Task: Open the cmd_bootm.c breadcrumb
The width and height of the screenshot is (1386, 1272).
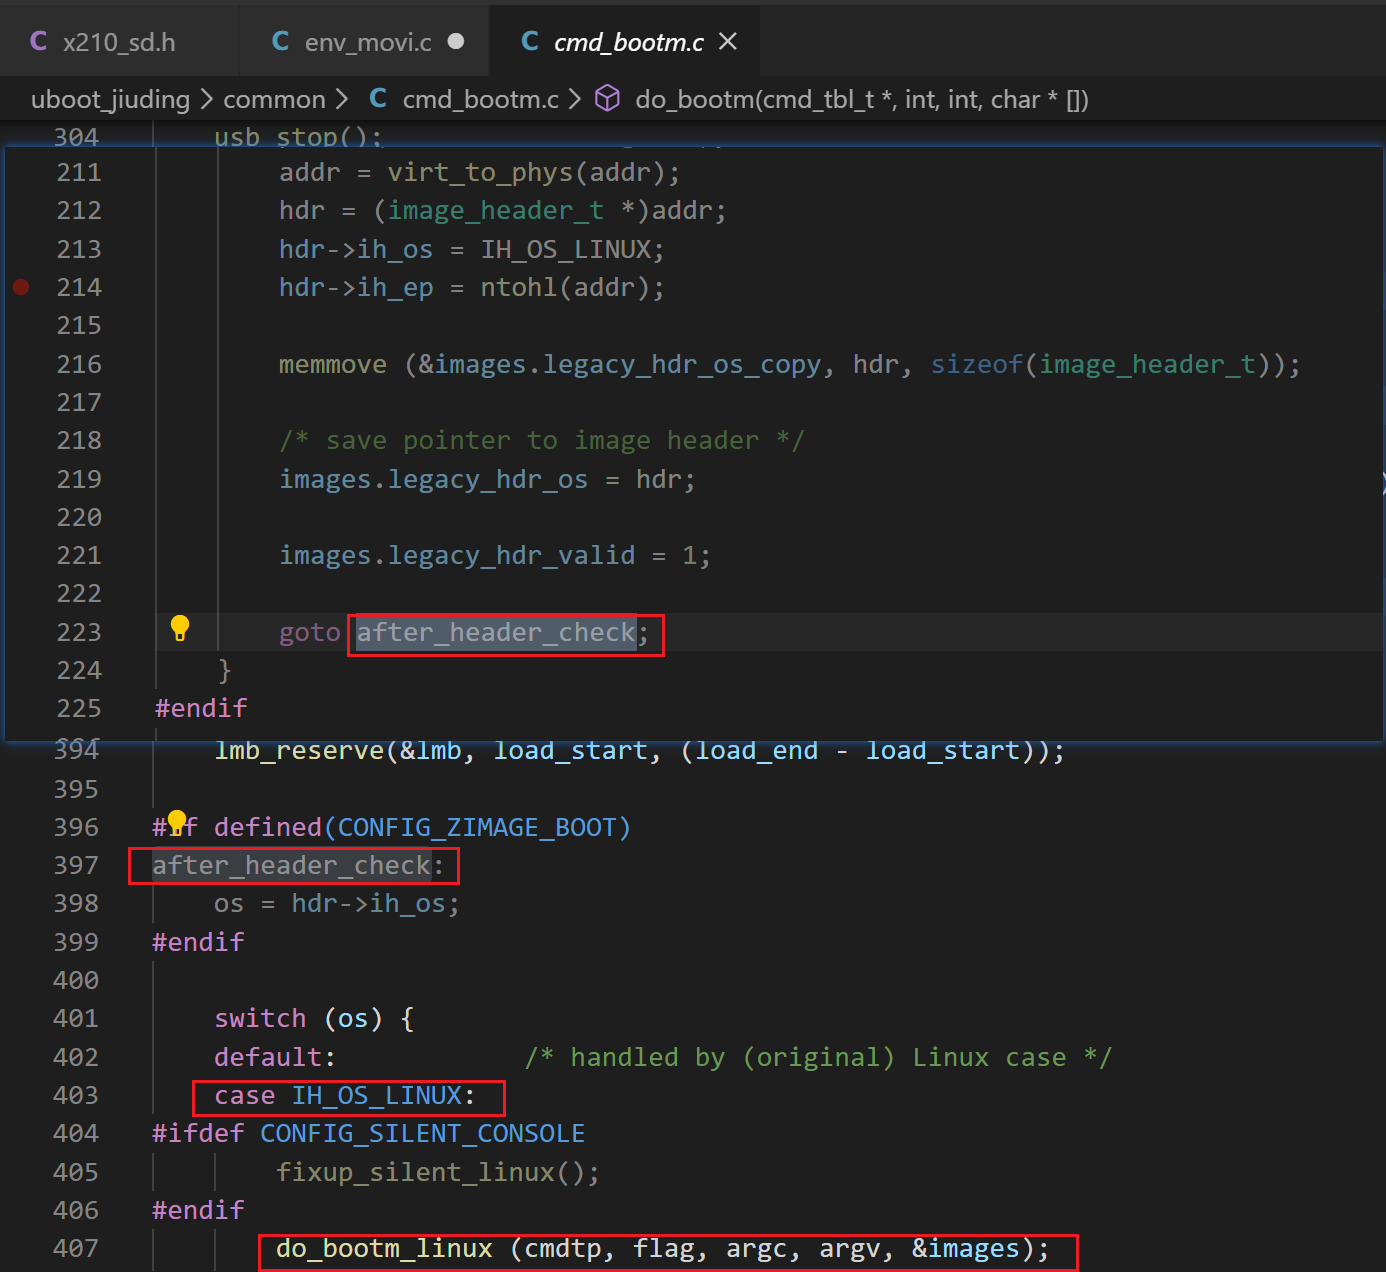Action: (x=480, y=100)
